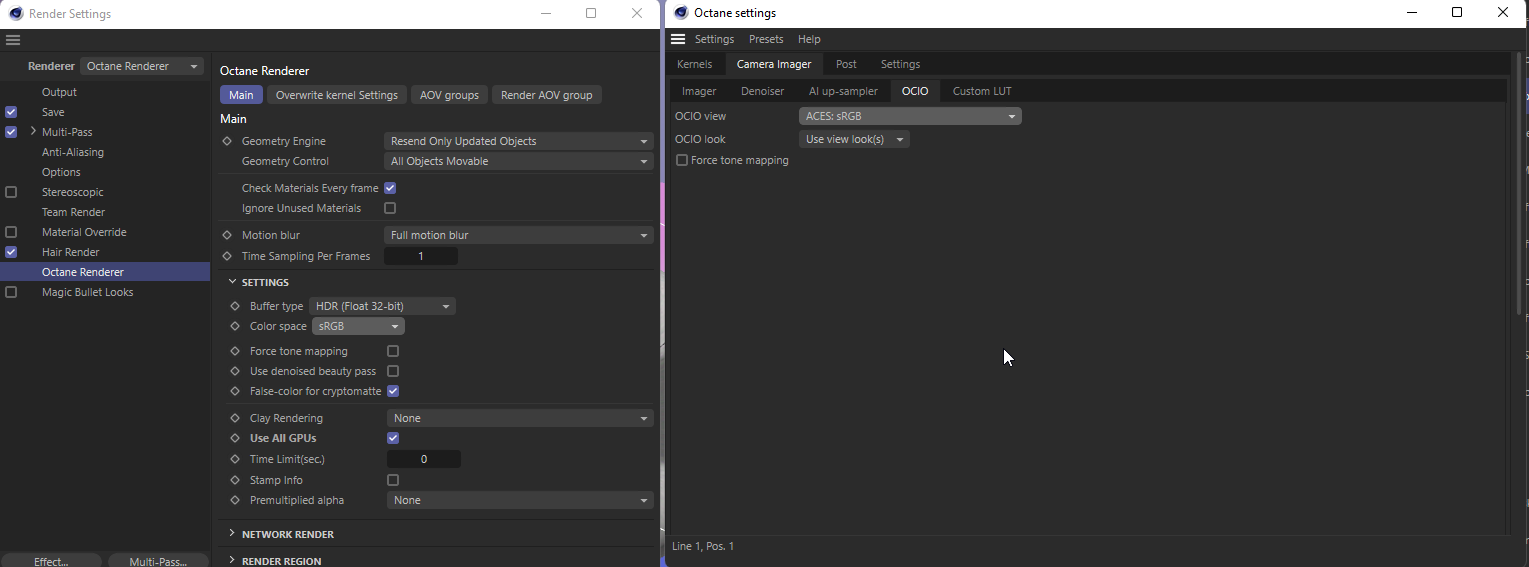Image resolution: width=1529 pixels, height=567 pixels.
Task: Switch to the Kernels tab
Action: pos(694,64)
